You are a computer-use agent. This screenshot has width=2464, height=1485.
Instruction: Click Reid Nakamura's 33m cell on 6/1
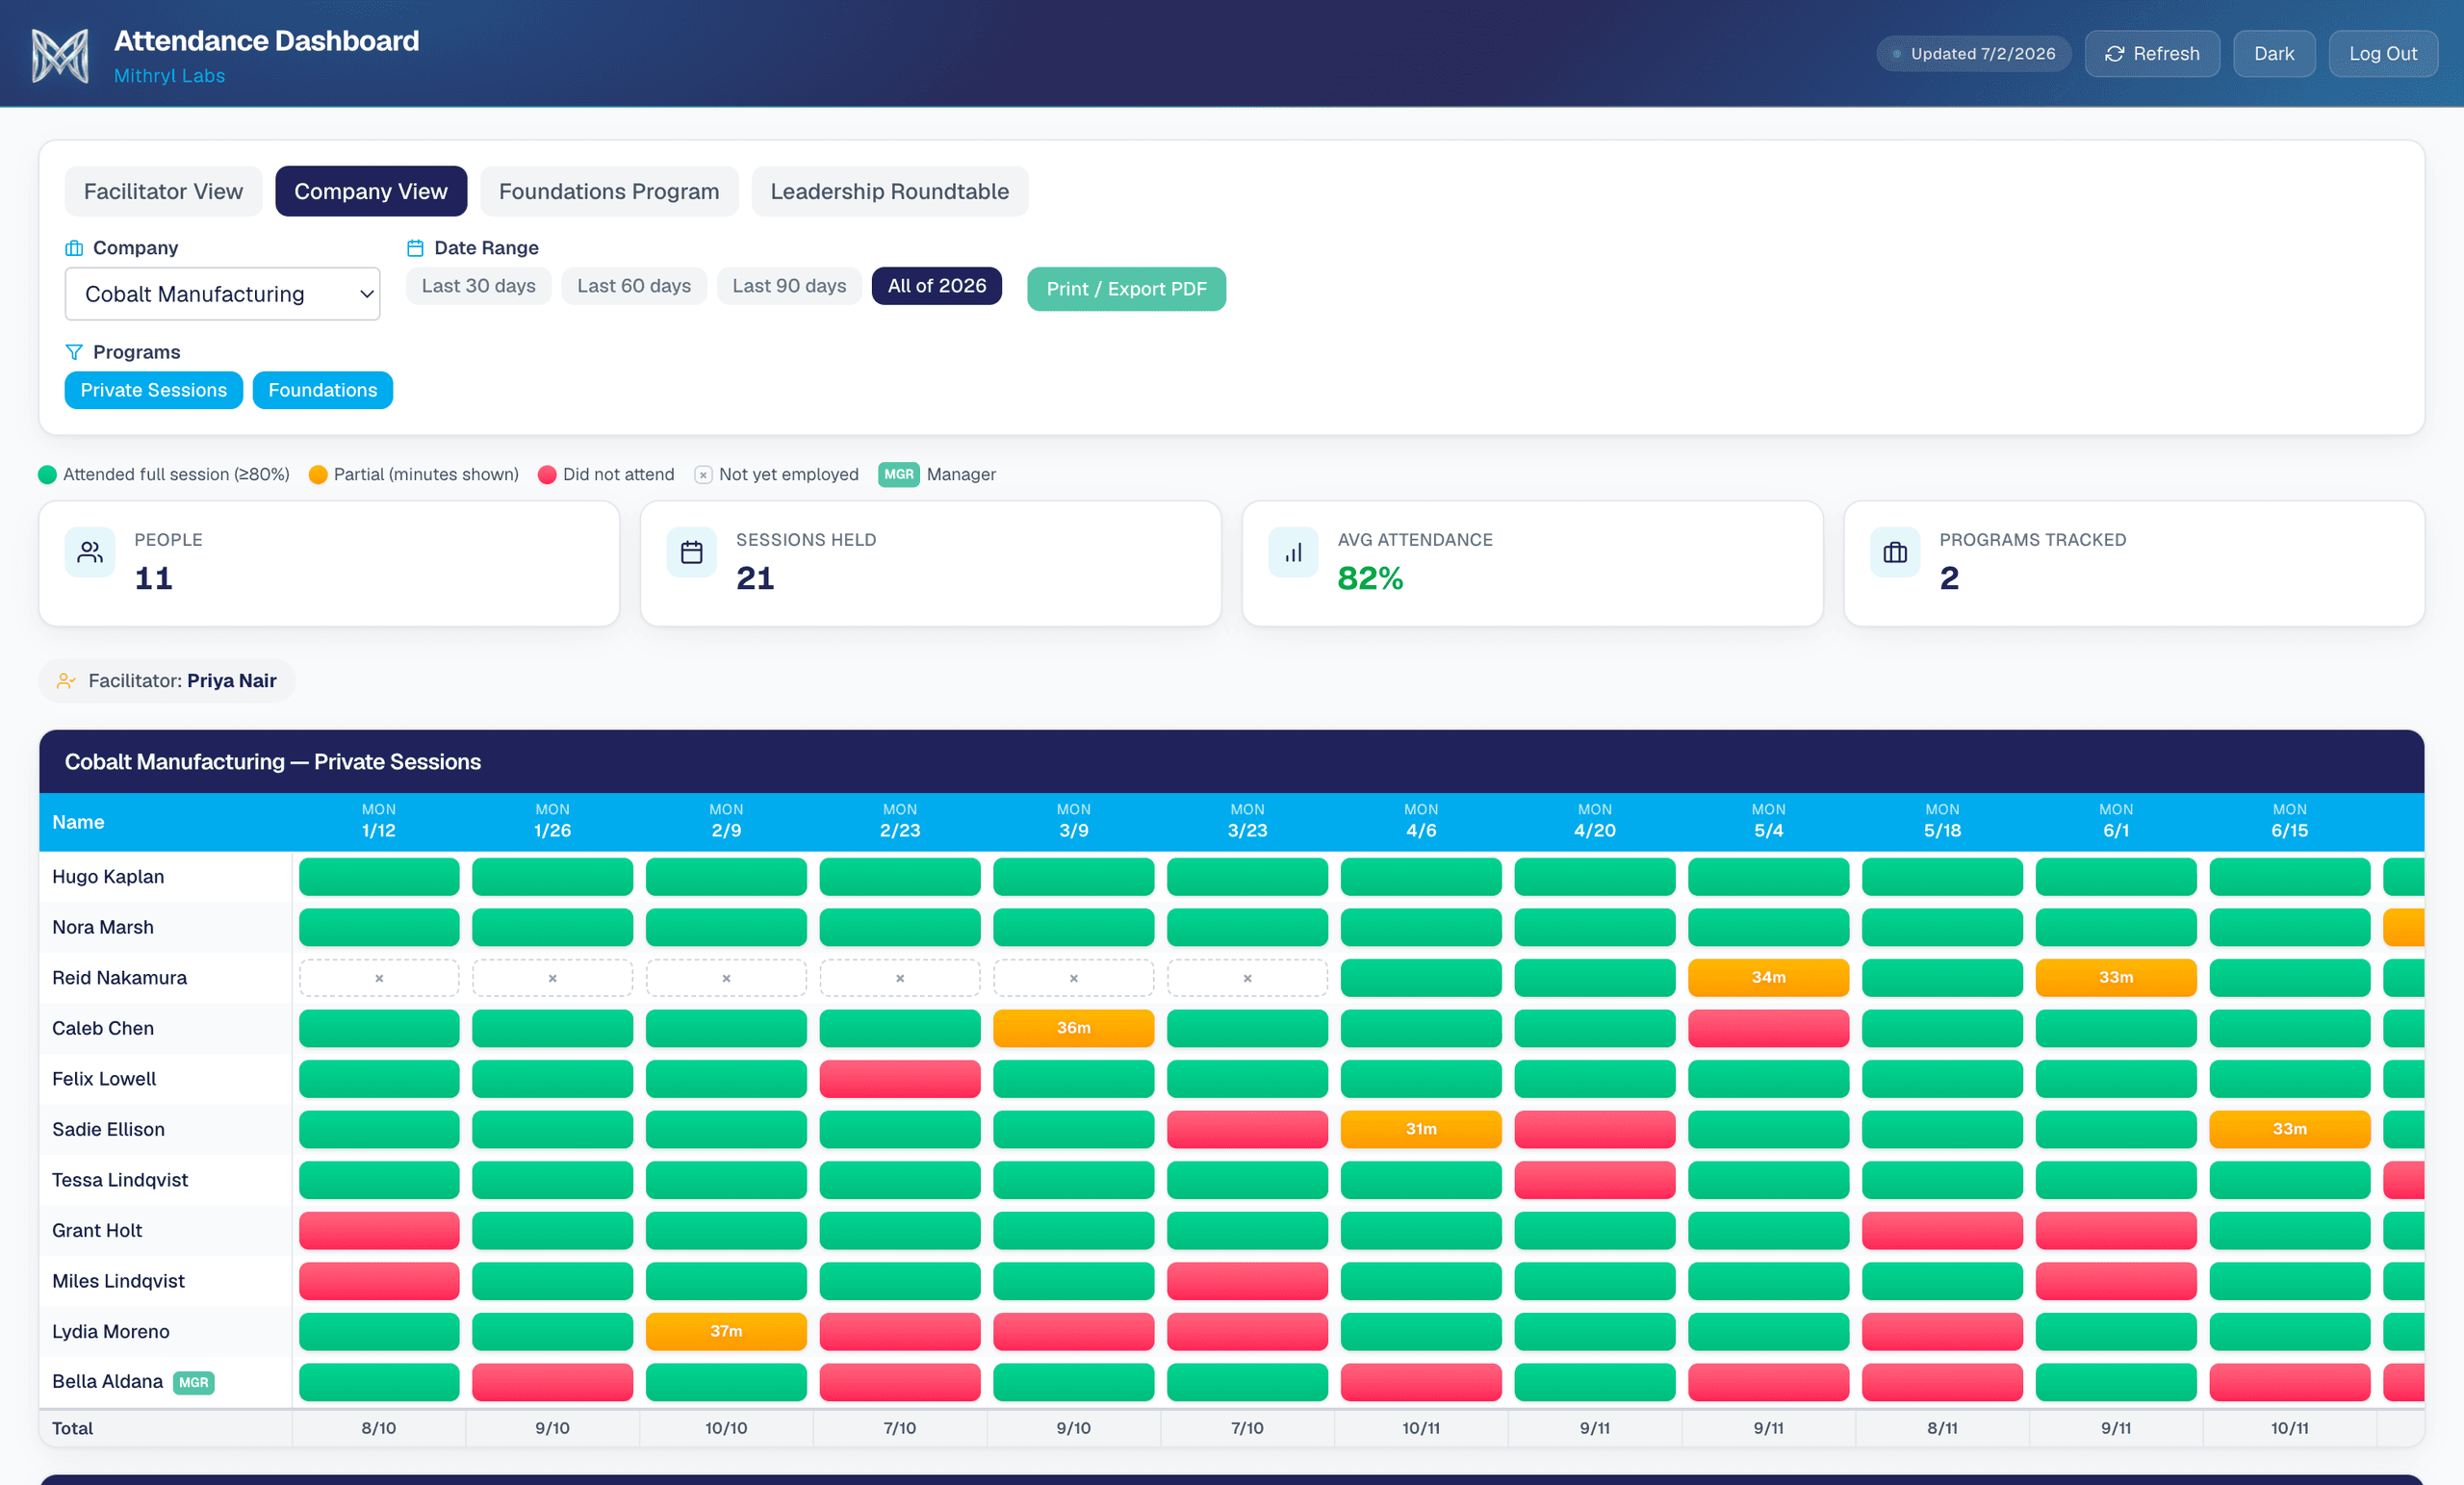pyautogui.click(x=2116, y=978)
